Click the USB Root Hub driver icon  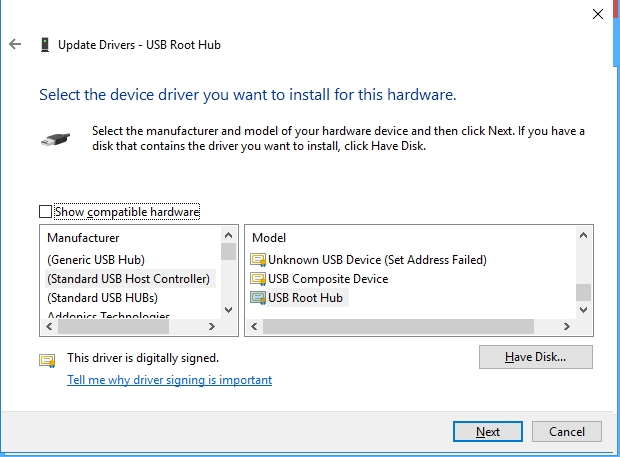(258, 297)
